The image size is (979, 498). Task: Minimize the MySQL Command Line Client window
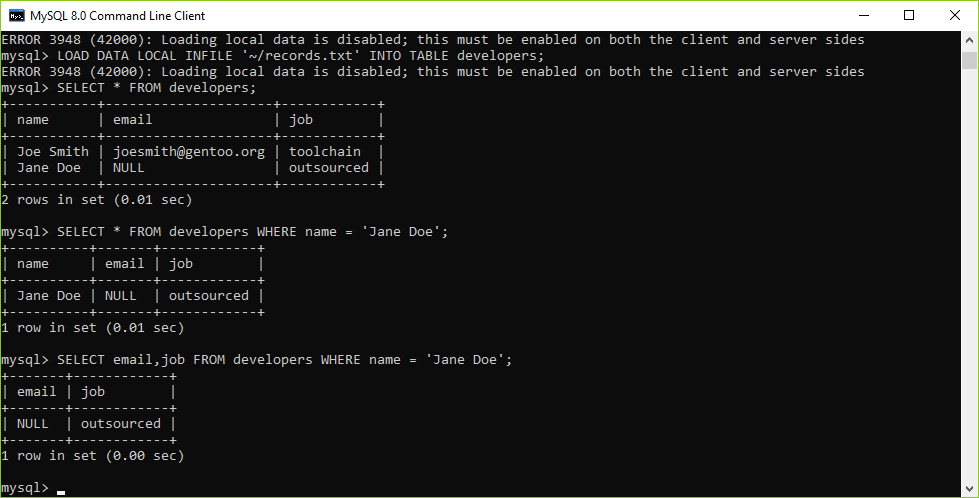pos(863,16)
